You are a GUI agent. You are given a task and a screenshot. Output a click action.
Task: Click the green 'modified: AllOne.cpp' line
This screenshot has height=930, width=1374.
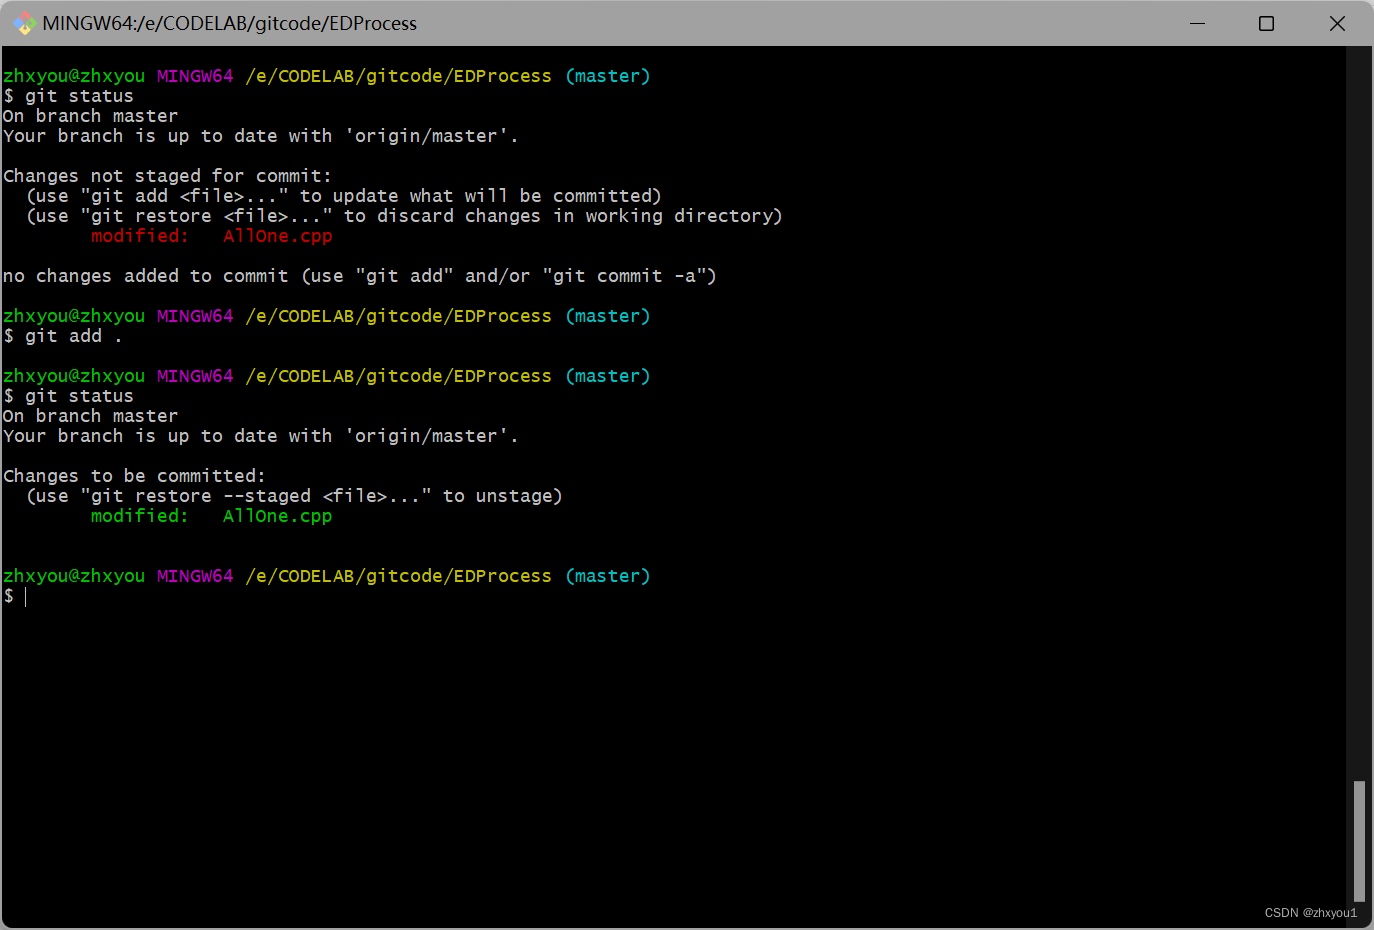[211, 516]
